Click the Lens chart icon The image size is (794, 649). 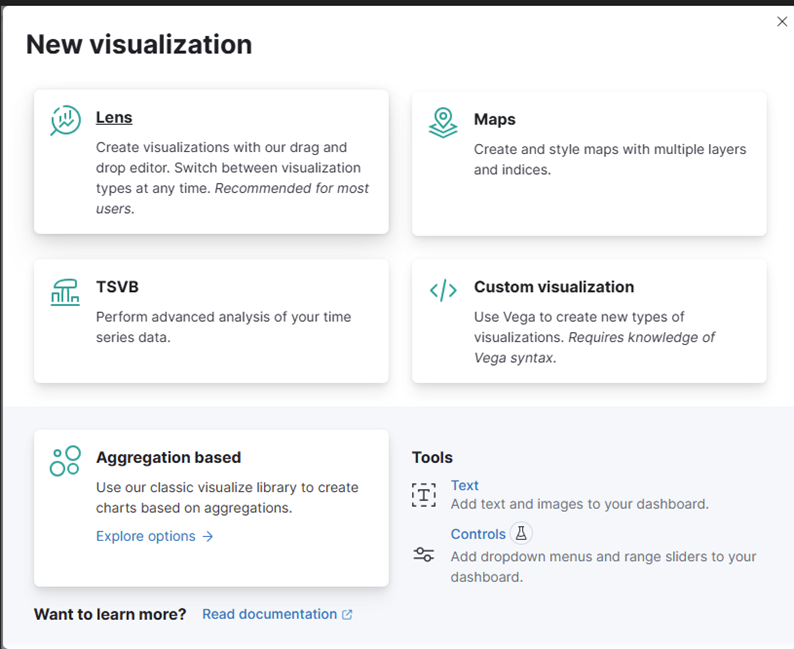(x=65, y=120)
